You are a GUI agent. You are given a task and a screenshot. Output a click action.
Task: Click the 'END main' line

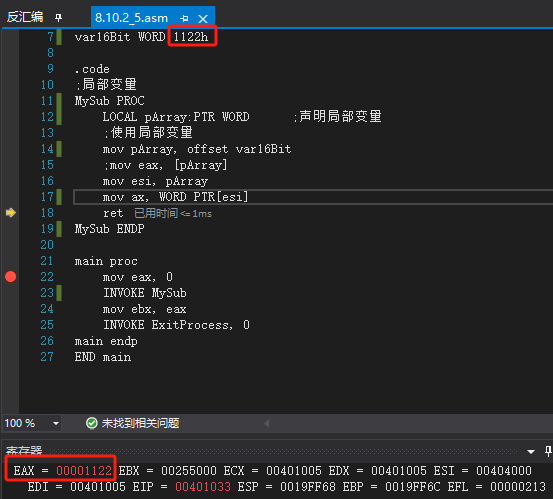click(103, 357)
